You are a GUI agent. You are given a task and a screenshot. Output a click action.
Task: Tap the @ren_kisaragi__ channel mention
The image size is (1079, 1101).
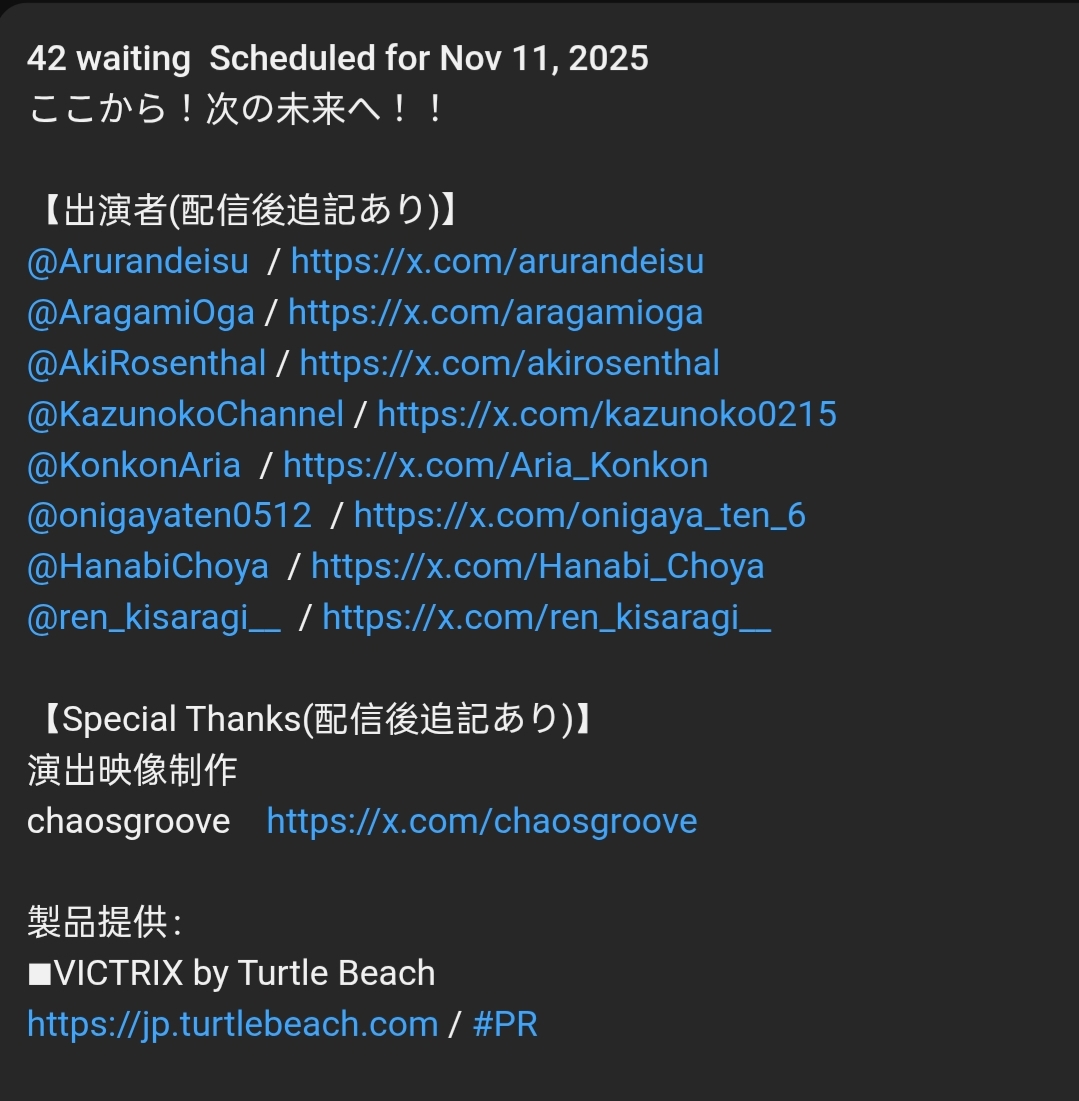click(154, 618)
